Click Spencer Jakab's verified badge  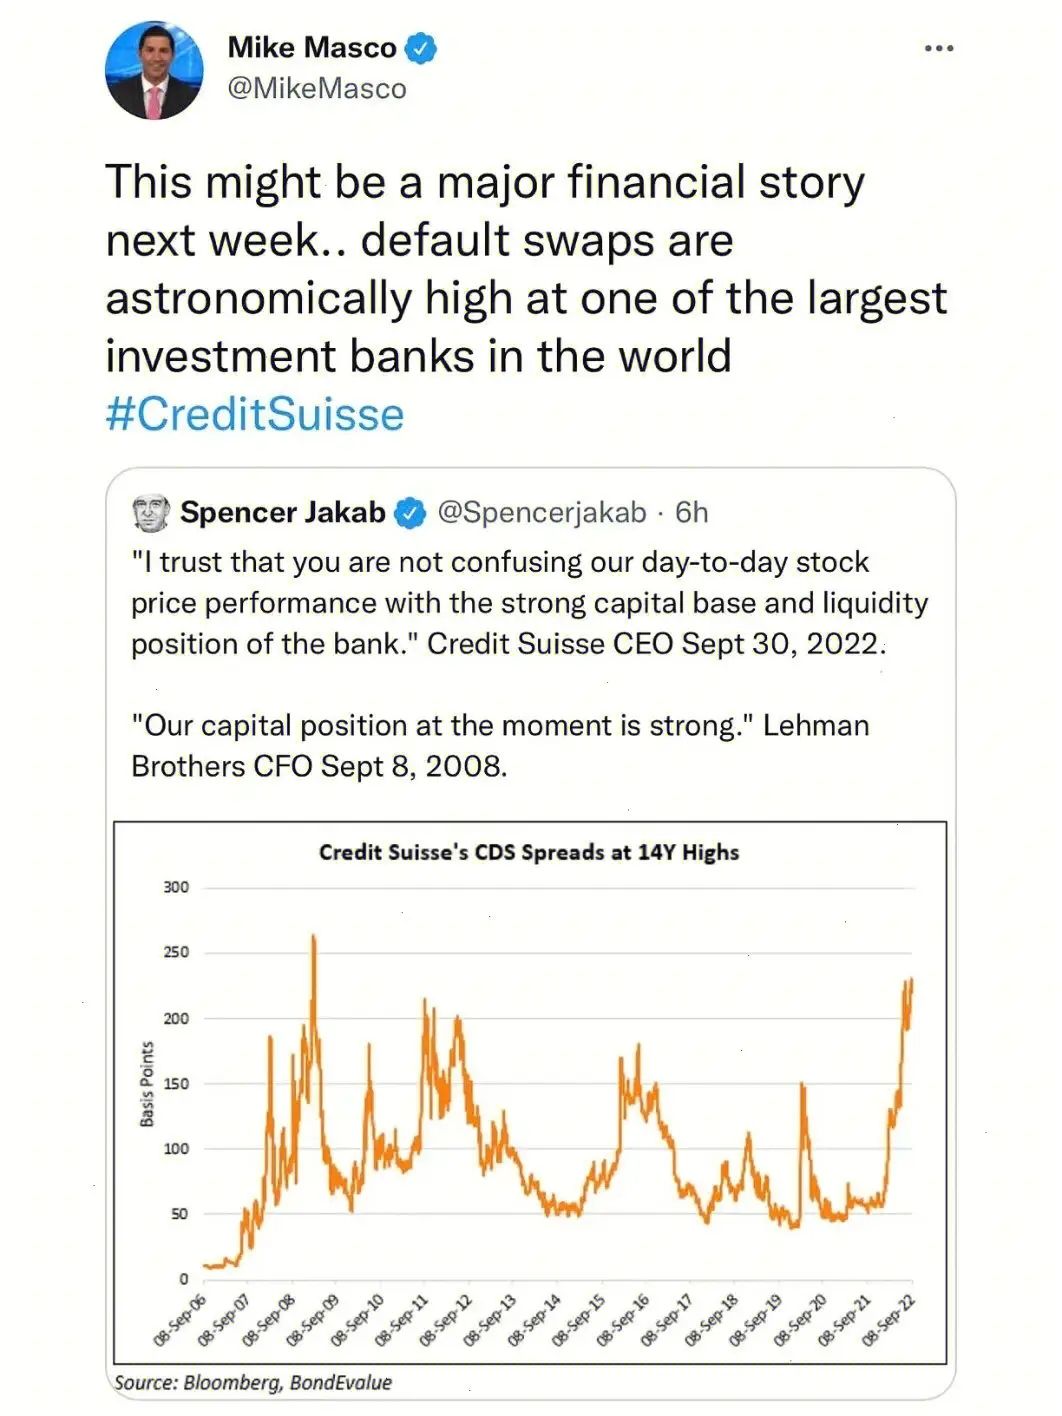pyautogui.click(x=409, y=513)
